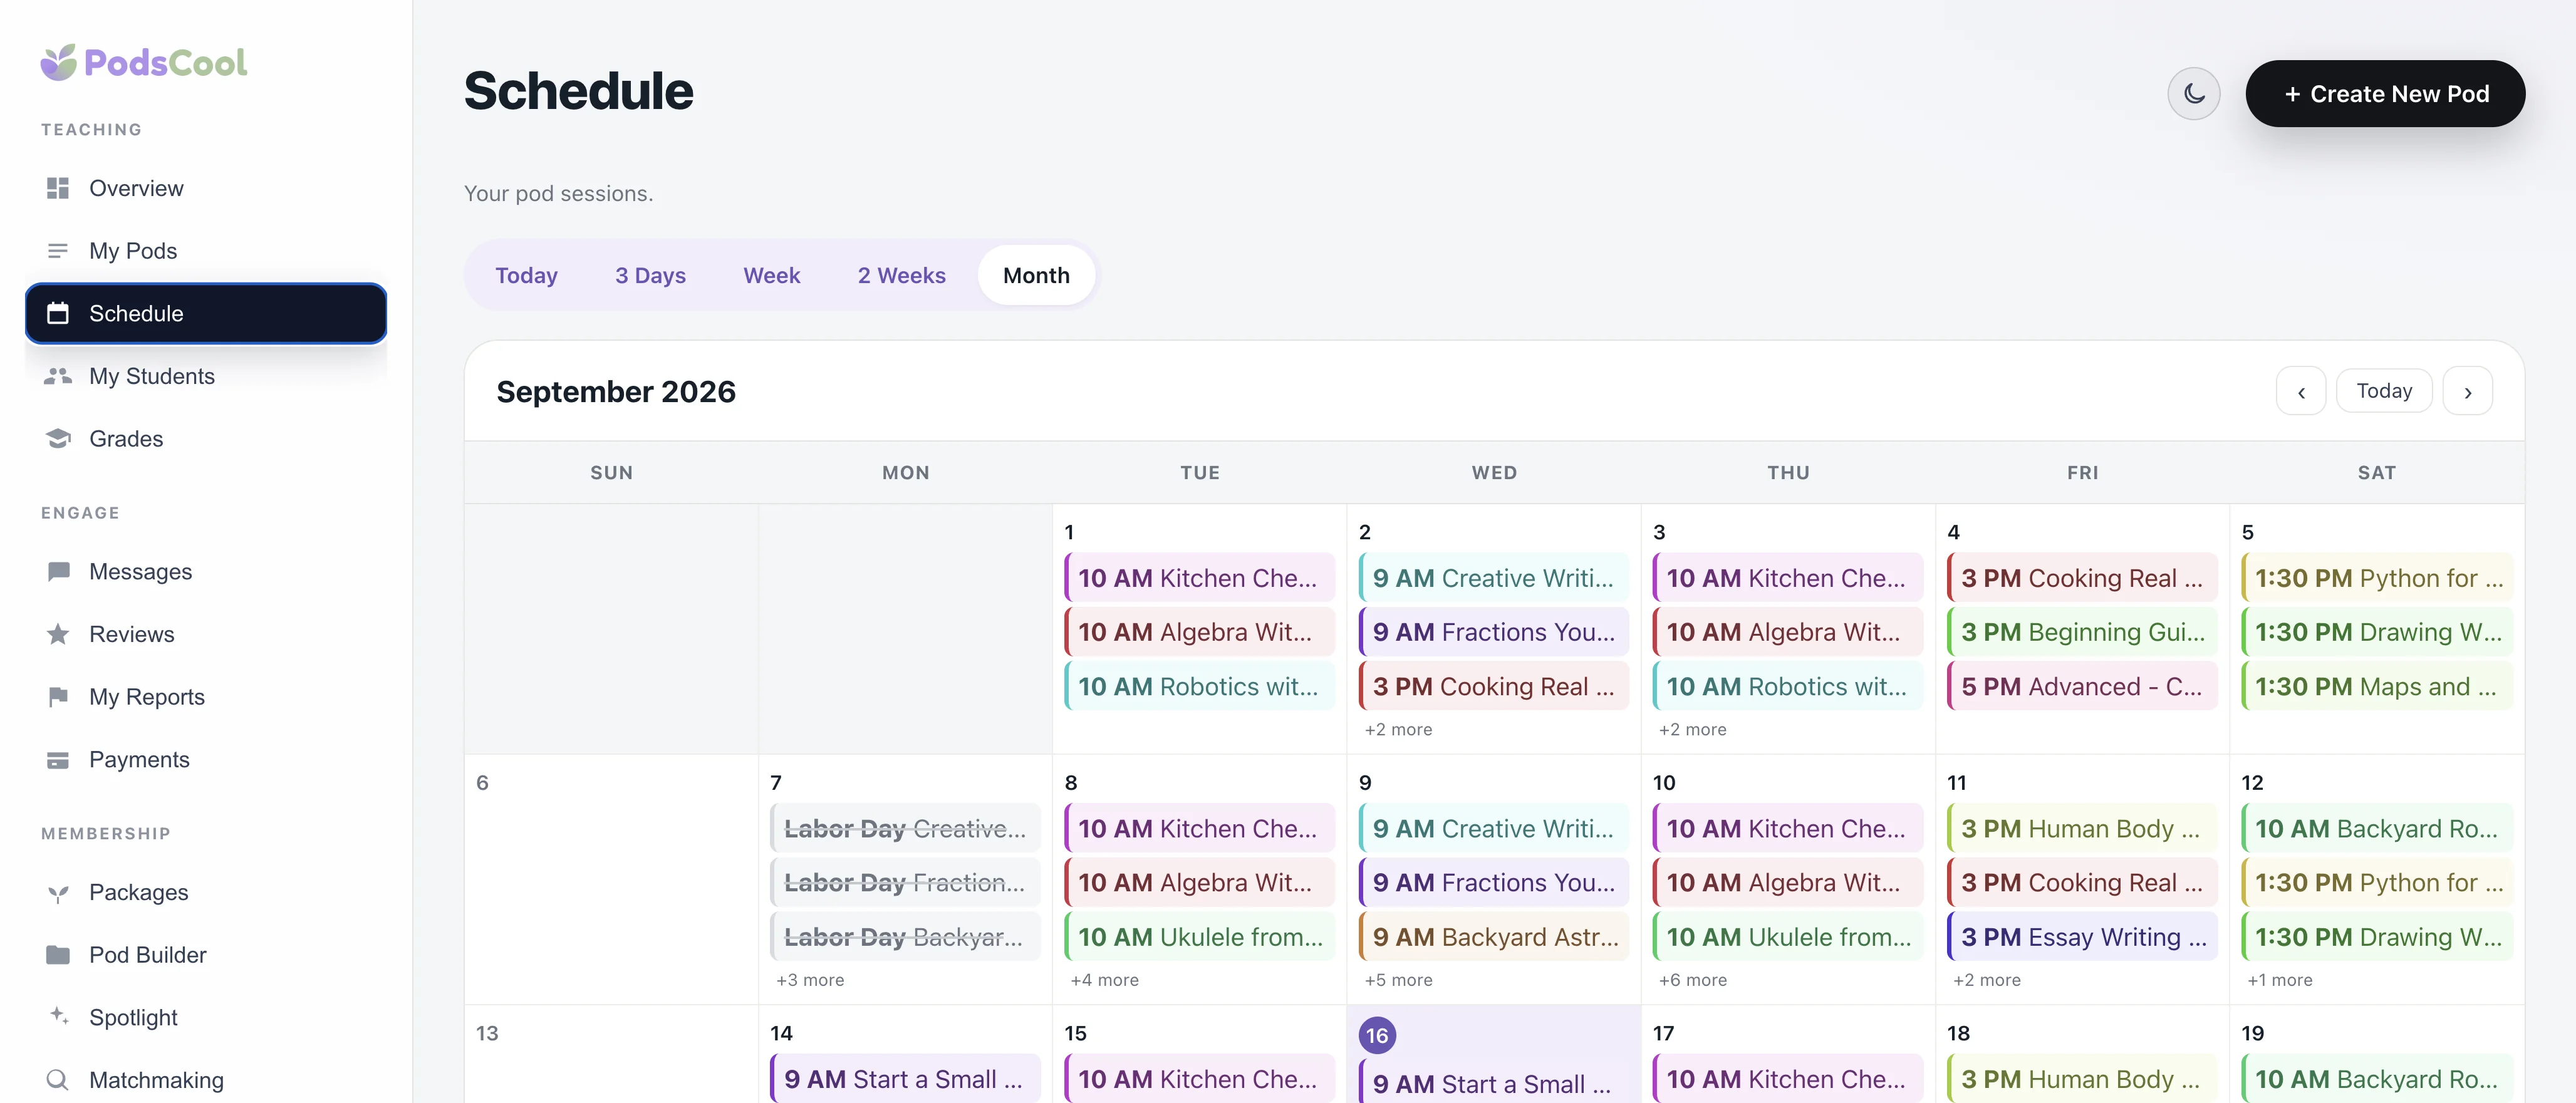Open 10 AM Backyard event on September 12
Image resolution: width=2576 pixels, height=1103 pixels.
[2377, 829]
